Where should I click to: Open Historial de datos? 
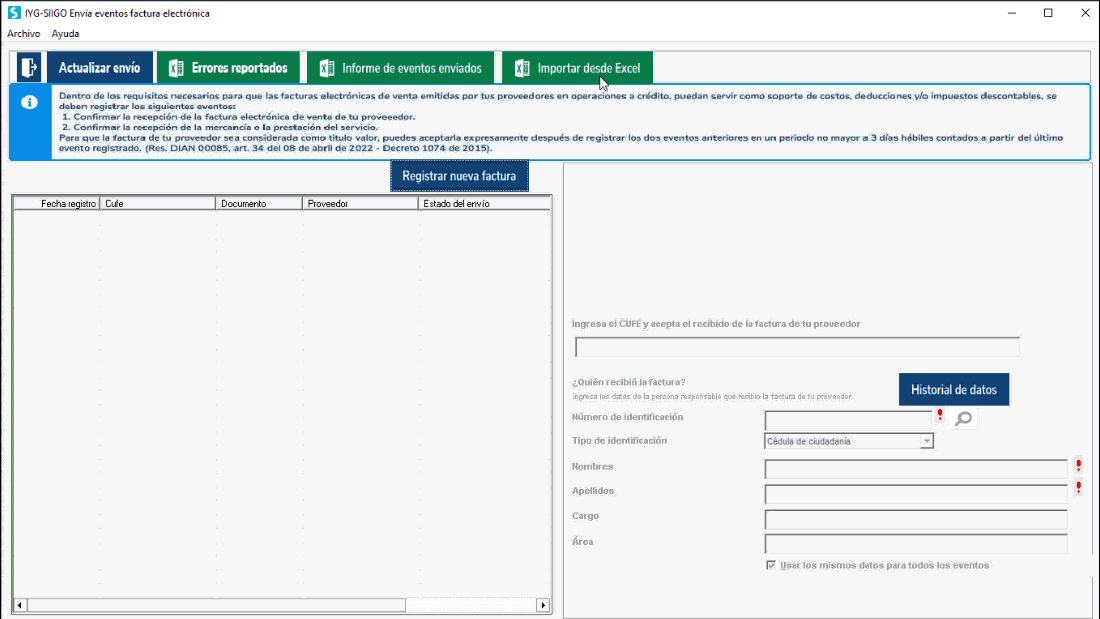954,390
